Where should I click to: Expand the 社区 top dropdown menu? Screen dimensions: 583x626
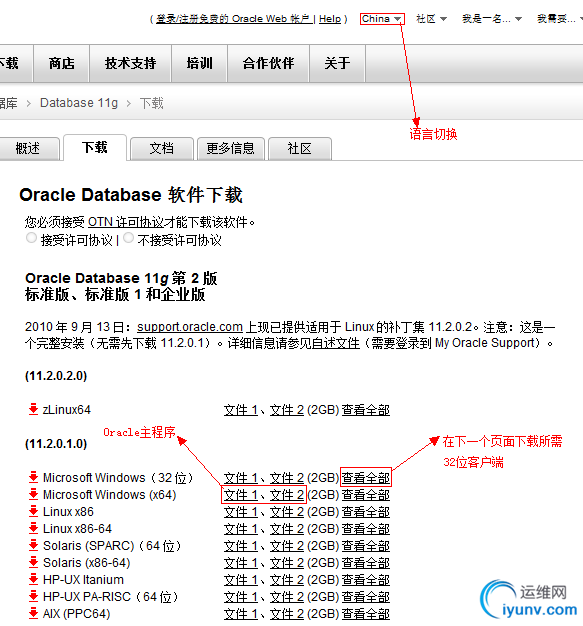click(431, 19)
